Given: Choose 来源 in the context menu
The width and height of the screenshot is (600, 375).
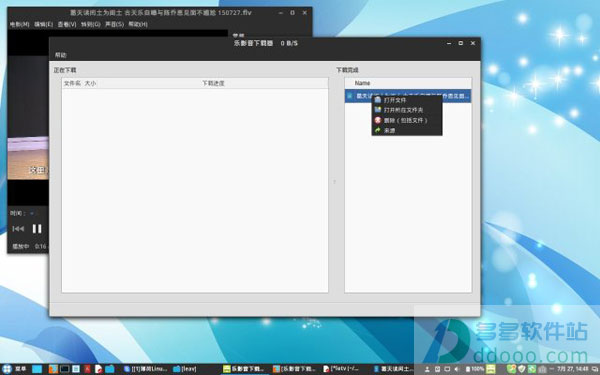Looking at the screenshot, I should [x=389, y=130].
